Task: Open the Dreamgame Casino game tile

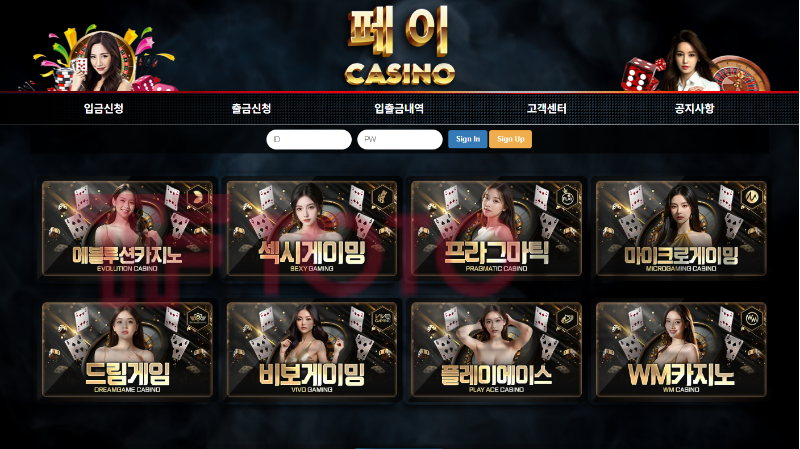Action: coord(127,350)
